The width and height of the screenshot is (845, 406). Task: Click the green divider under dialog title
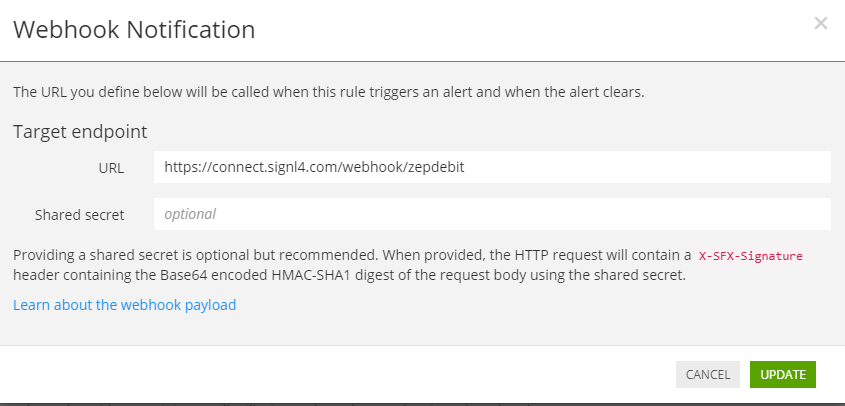click(x=422, y=61)
